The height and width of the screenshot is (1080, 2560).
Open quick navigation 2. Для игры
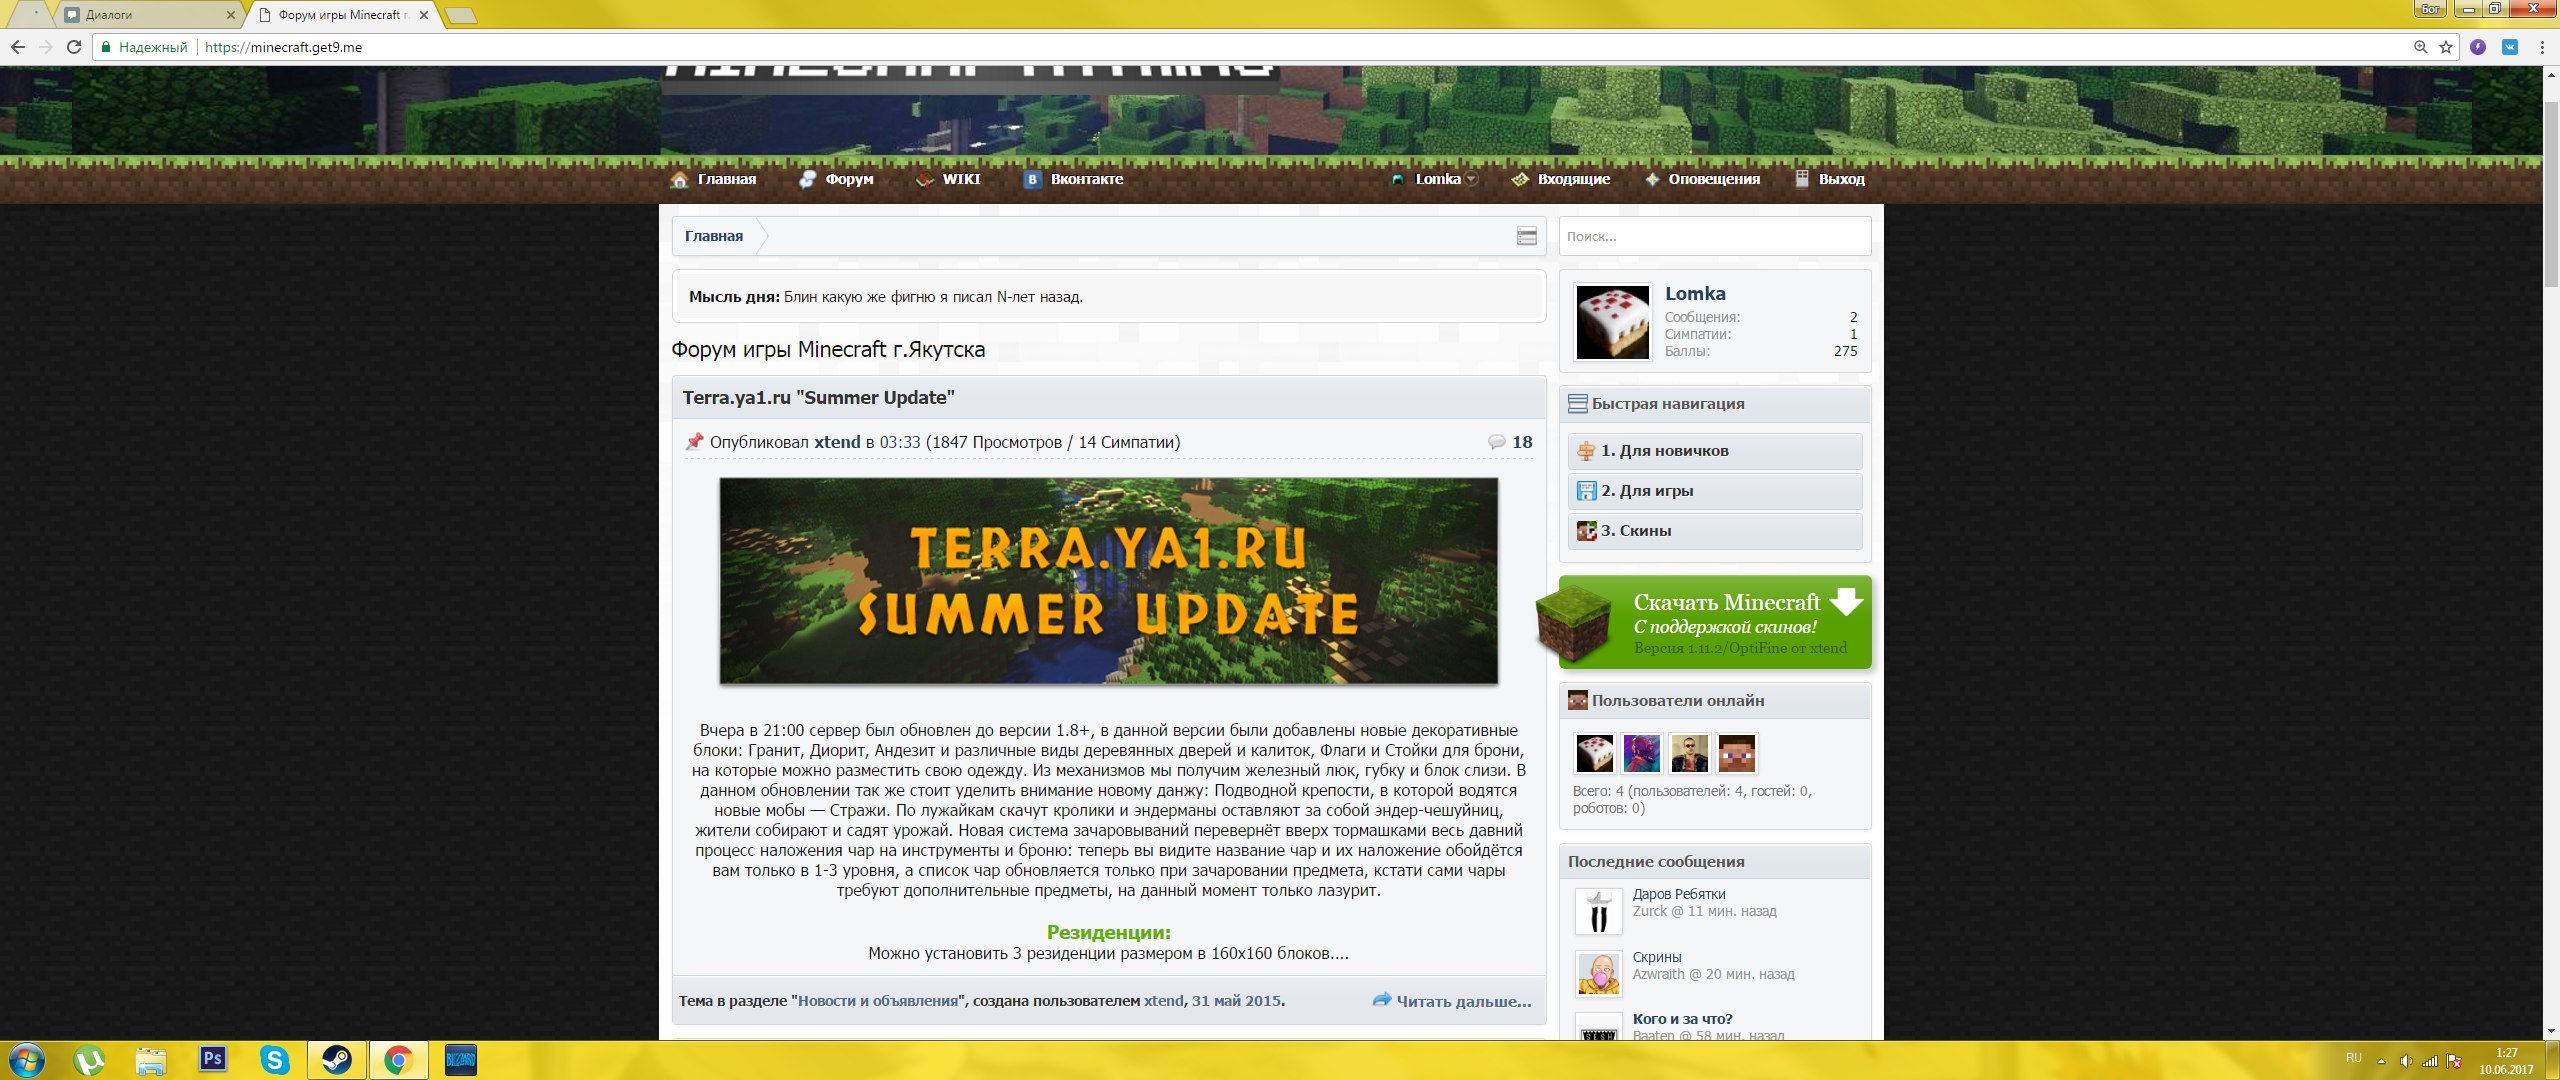(1715, 491)
